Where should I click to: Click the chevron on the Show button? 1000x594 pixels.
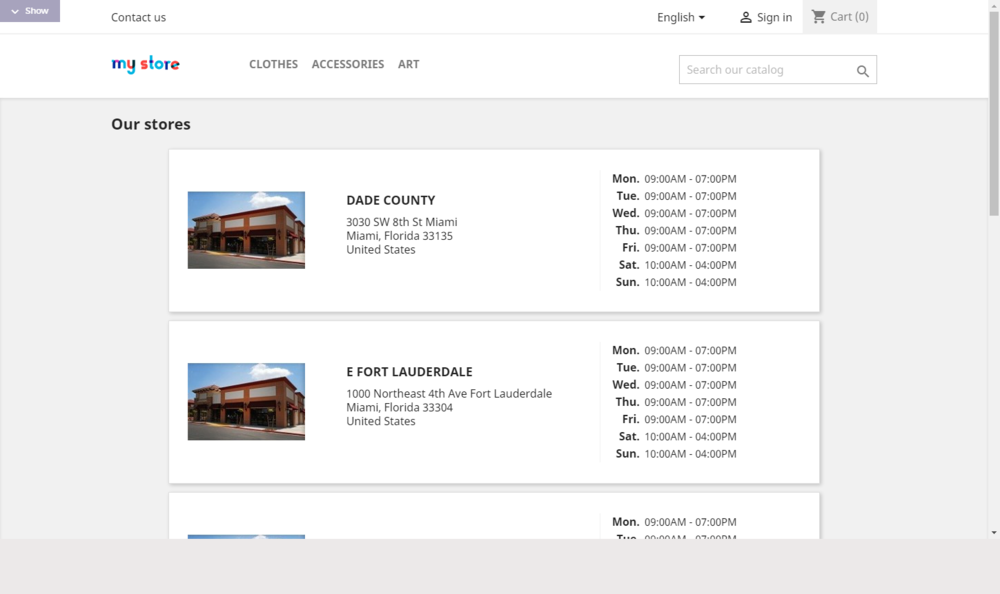pos(15,10)
